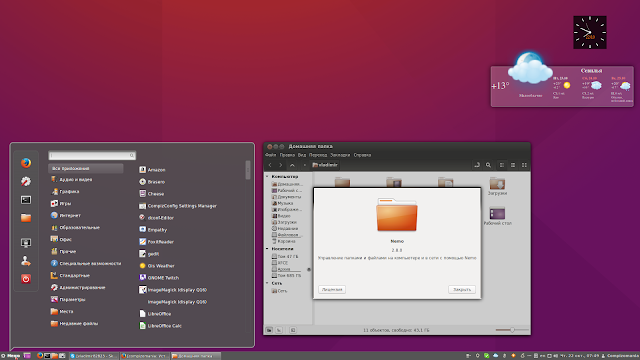Hide the sidebar button in Nemo status bar

[293, 330]
